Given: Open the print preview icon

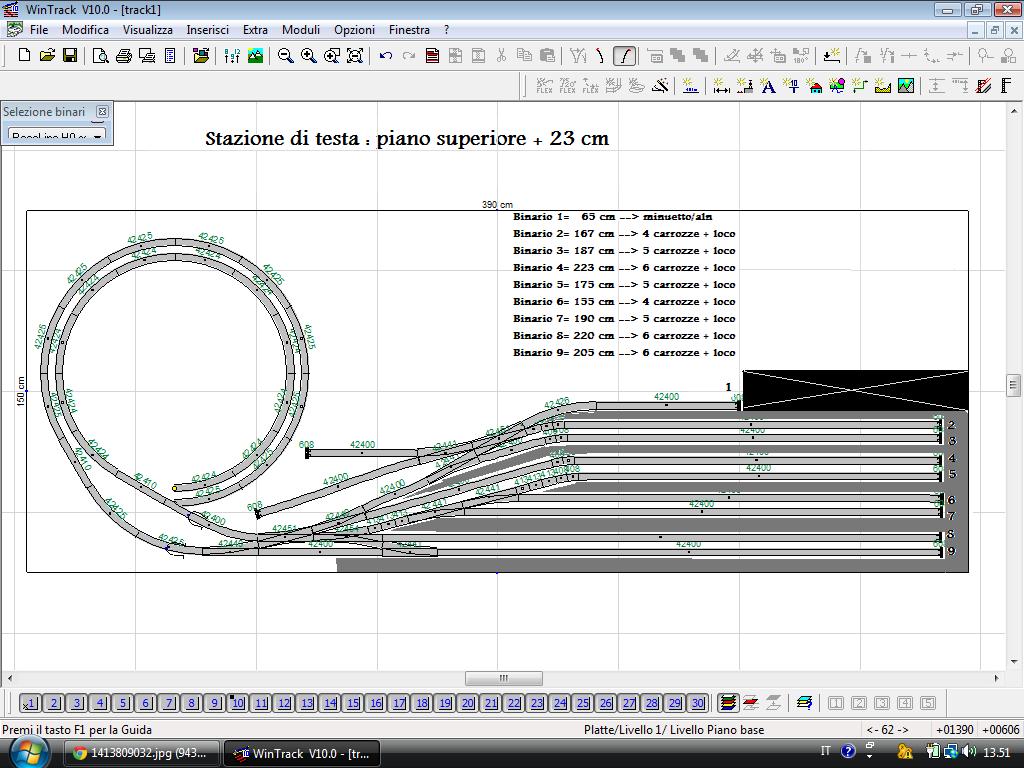Looking at the screenshot, I should coord(101,56).
